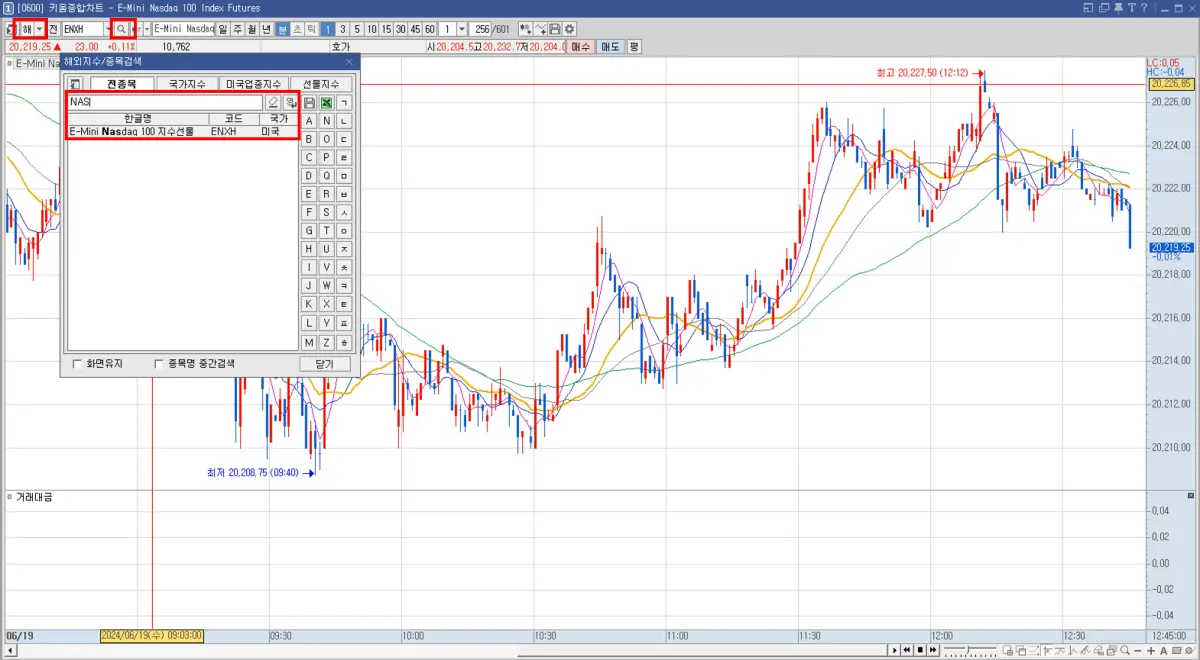Click the magnifier symbol search icon in toolbar
Screen dimensions: 1200x660
[121, 30]
